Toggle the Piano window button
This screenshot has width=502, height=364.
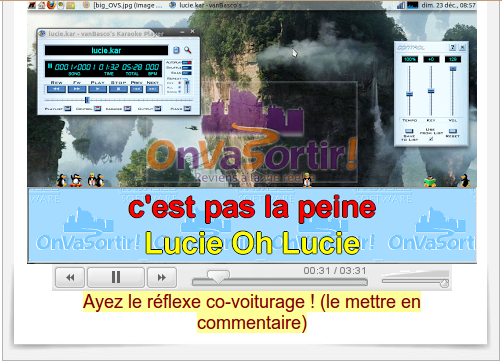coord(187,109)
